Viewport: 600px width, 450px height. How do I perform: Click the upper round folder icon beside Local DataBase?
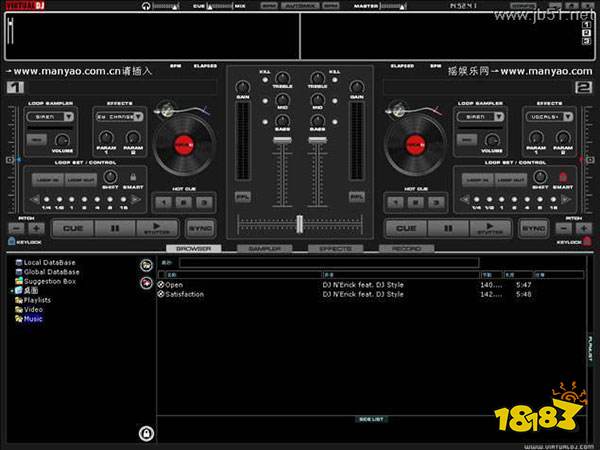coord(146,265)
